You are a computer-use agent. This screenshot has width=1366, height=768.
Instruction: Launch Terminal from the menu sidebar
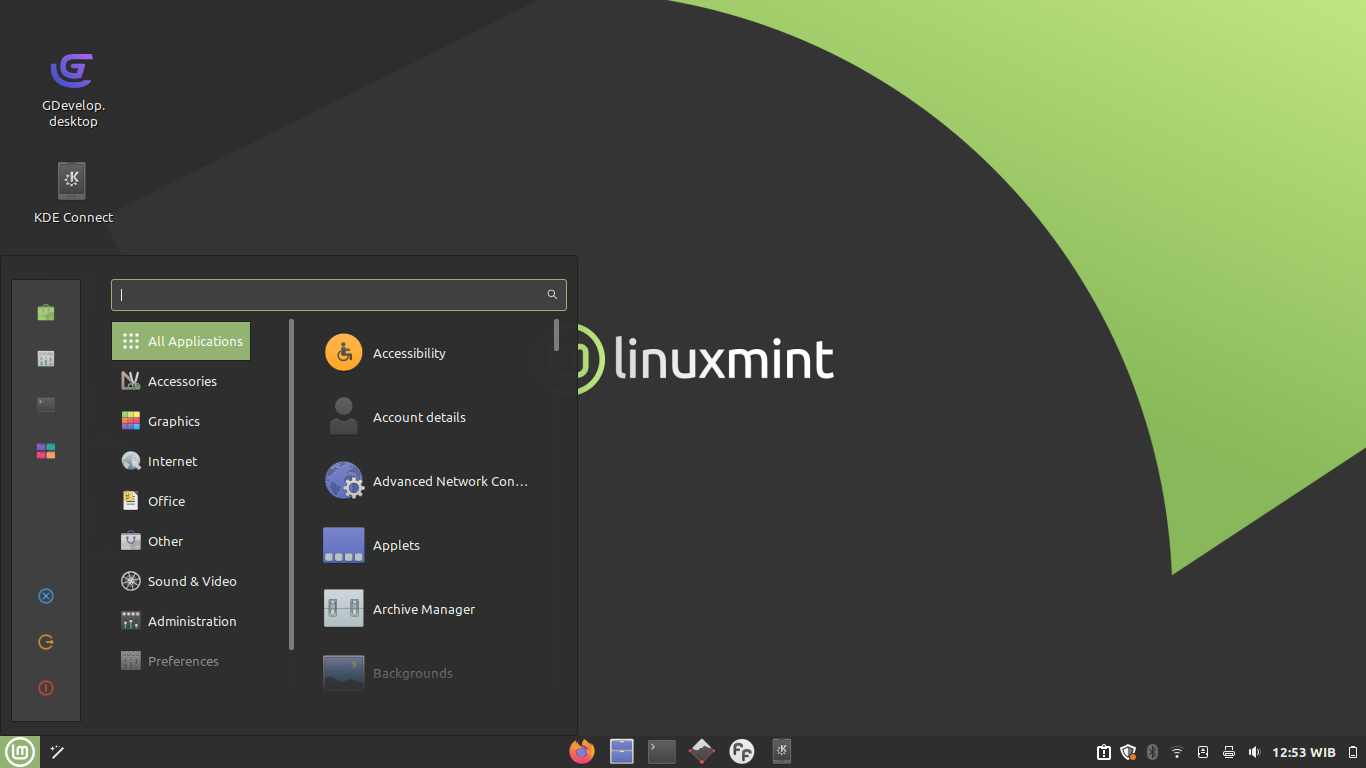(46, 405)
